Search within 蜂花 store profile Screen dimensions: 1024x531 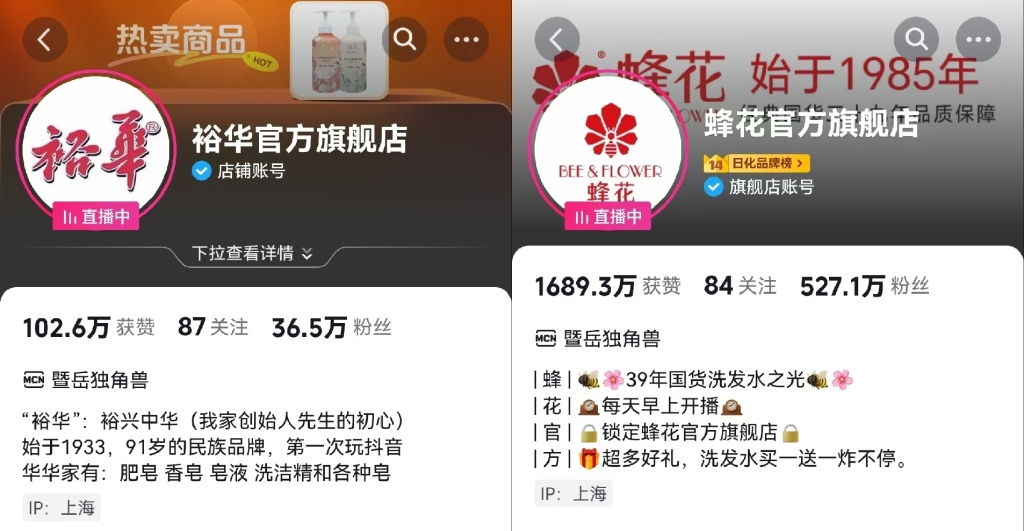click(x=916, y=40)
